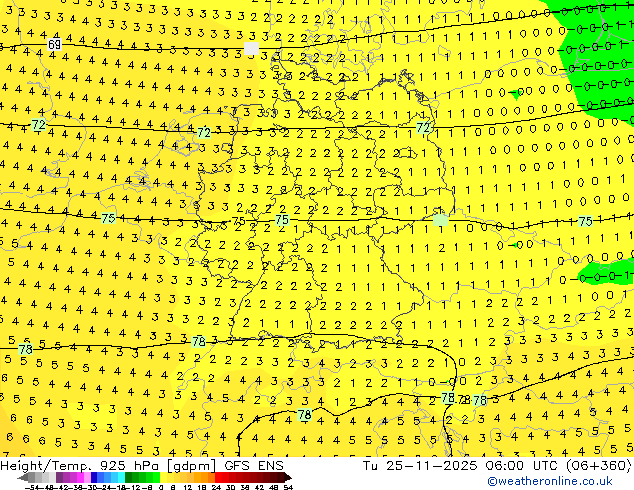Click the 'Height/Temp. 925 hPa [gdpm]' title

[x=108, y=466]
